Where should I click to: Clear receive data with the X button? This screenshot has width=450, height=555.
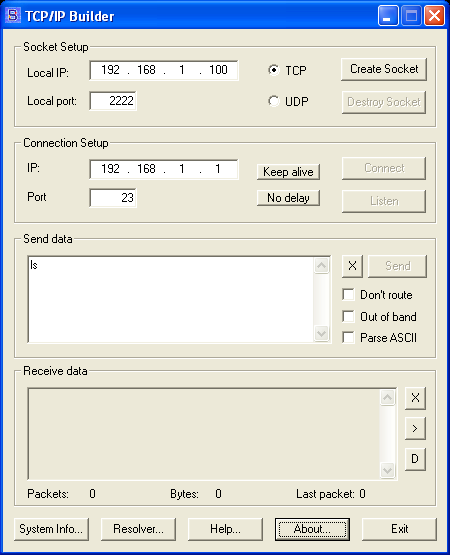click(x=415, y=398)
